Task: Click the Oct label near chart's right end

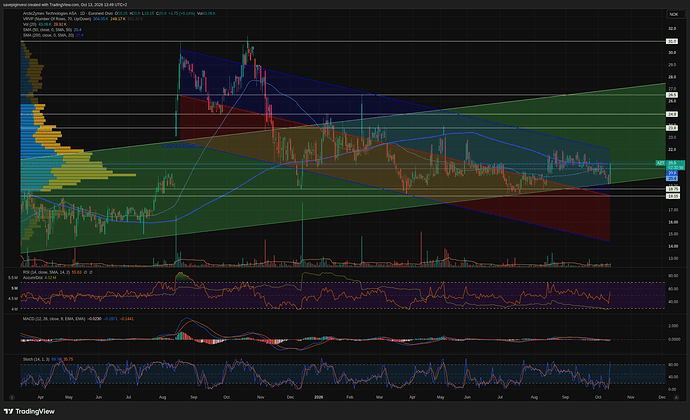Action: pyautogui.click(x=598, y=397)
